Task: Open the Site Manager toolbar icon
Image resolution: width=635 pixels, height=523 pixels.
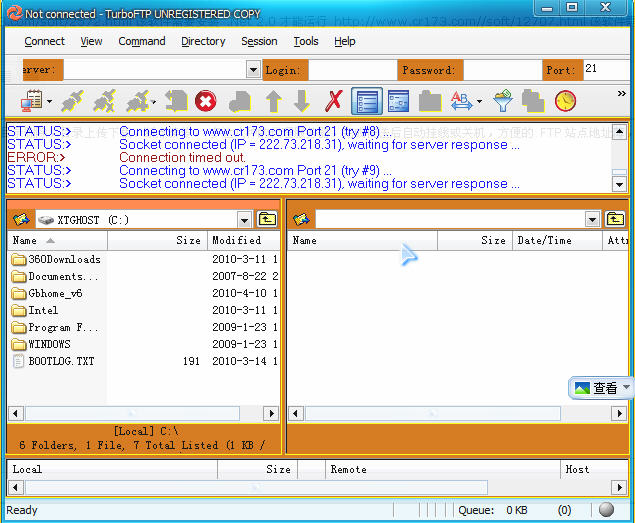Action: click(33, 101)
